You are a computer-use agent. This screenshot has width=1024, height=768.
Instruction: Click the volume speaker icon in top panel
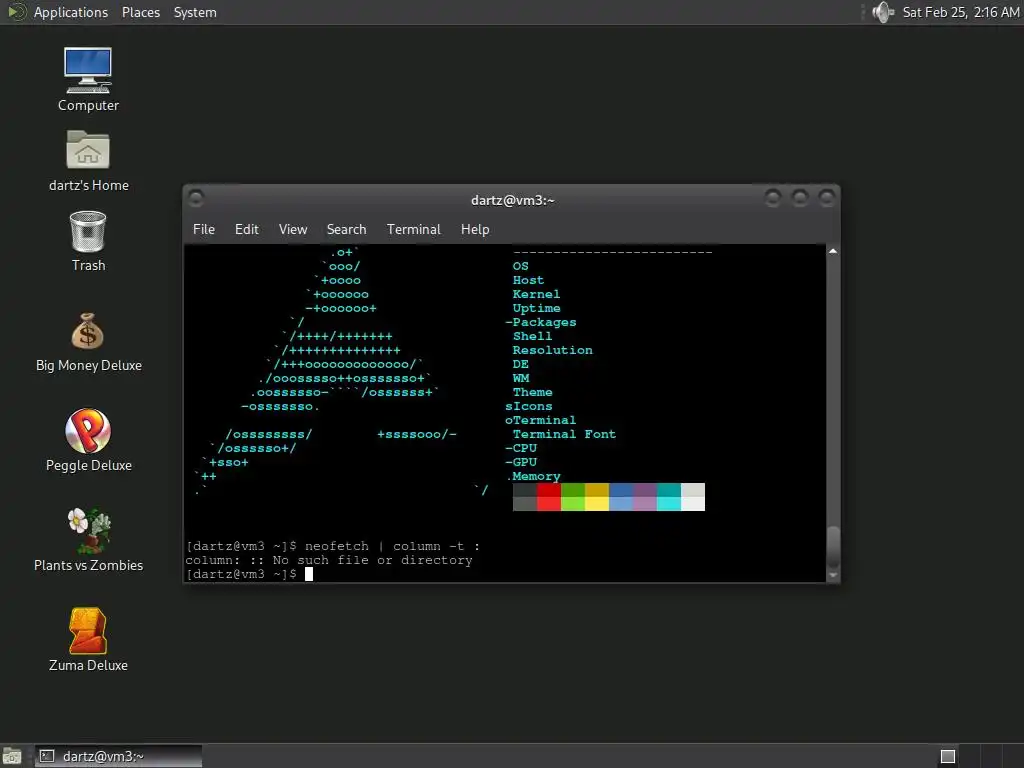(x=882, y=12)
